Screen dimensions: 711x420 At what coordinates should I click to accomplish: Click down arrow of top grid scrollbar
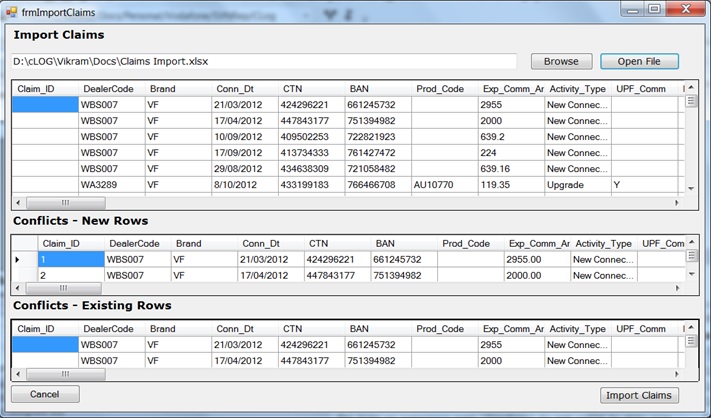[x=691, y=188]
